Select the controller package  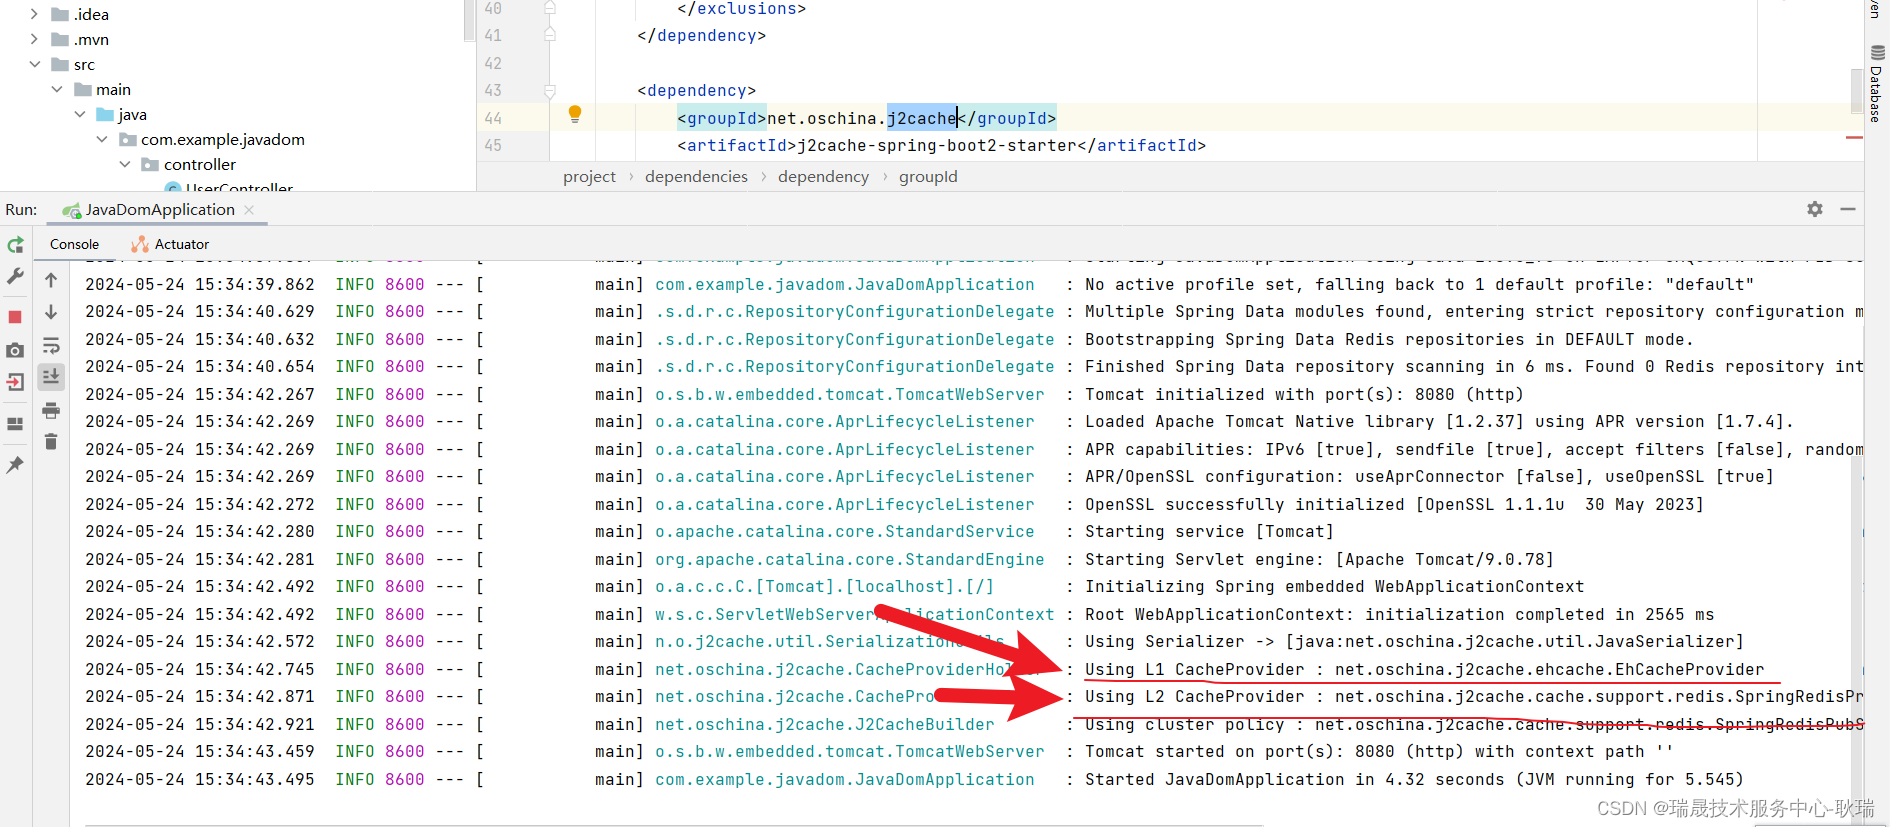click(200, 164)
